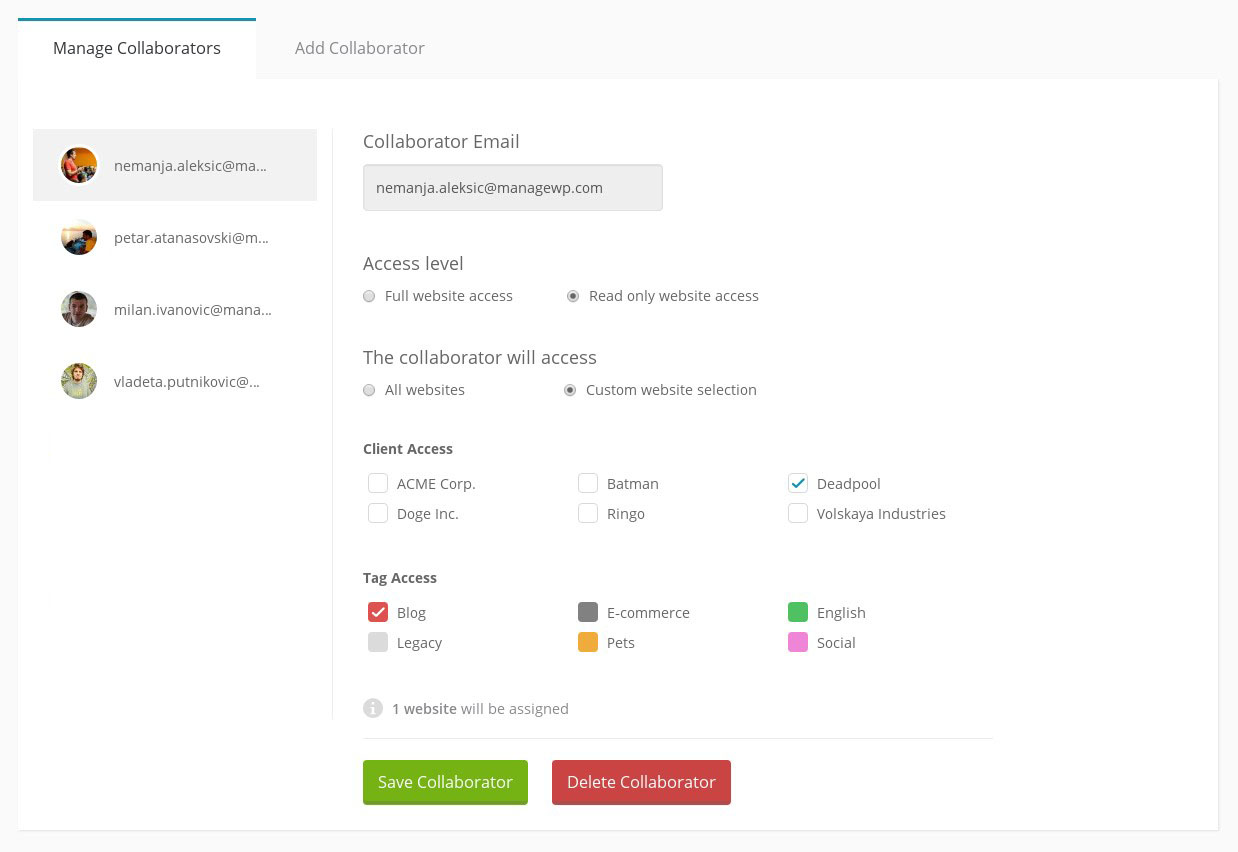The height and width of the screenshot is (852, 1238).
Task: Select Full website access radio button
Action: (369, 296)
